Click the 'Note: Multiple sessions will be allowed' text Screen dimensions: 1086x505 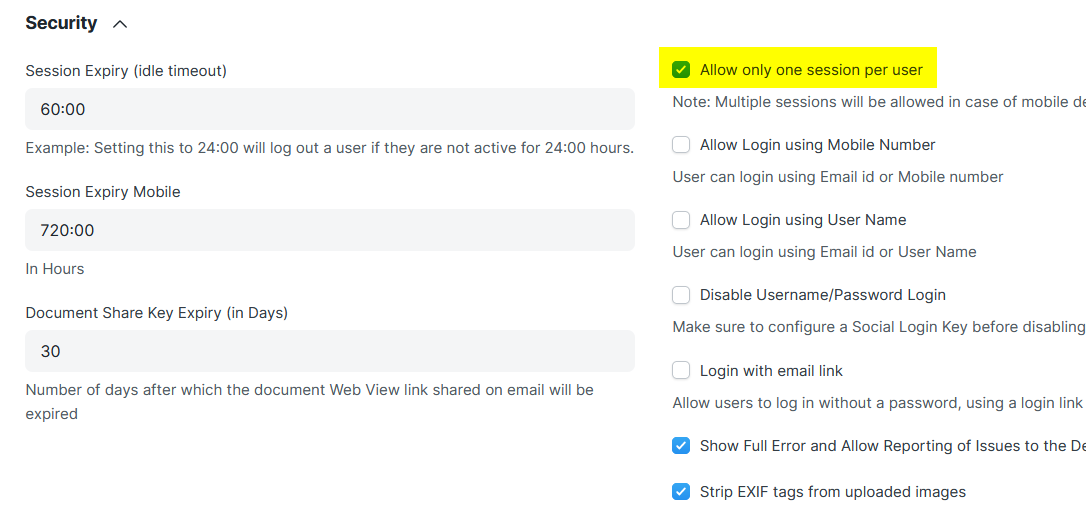[879, 102]
